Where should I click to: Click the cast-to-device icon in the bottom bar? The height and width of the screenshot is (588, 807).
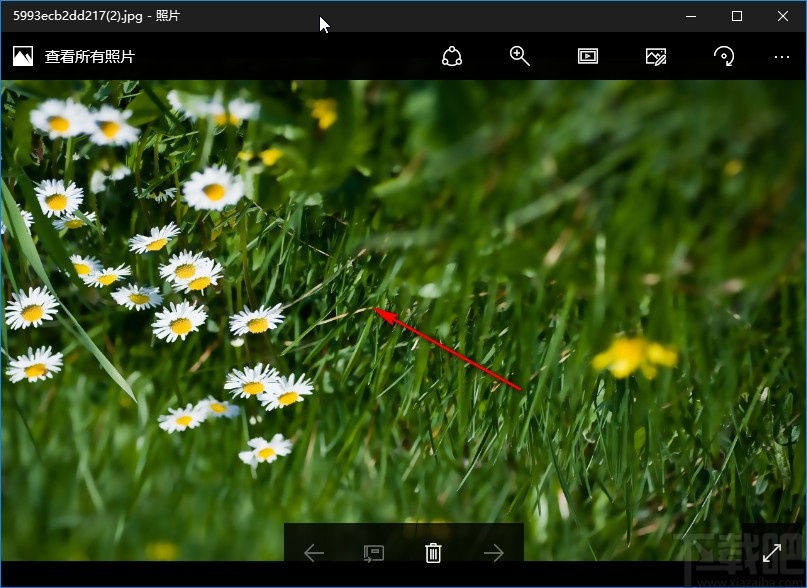click(x=374, y=554)
